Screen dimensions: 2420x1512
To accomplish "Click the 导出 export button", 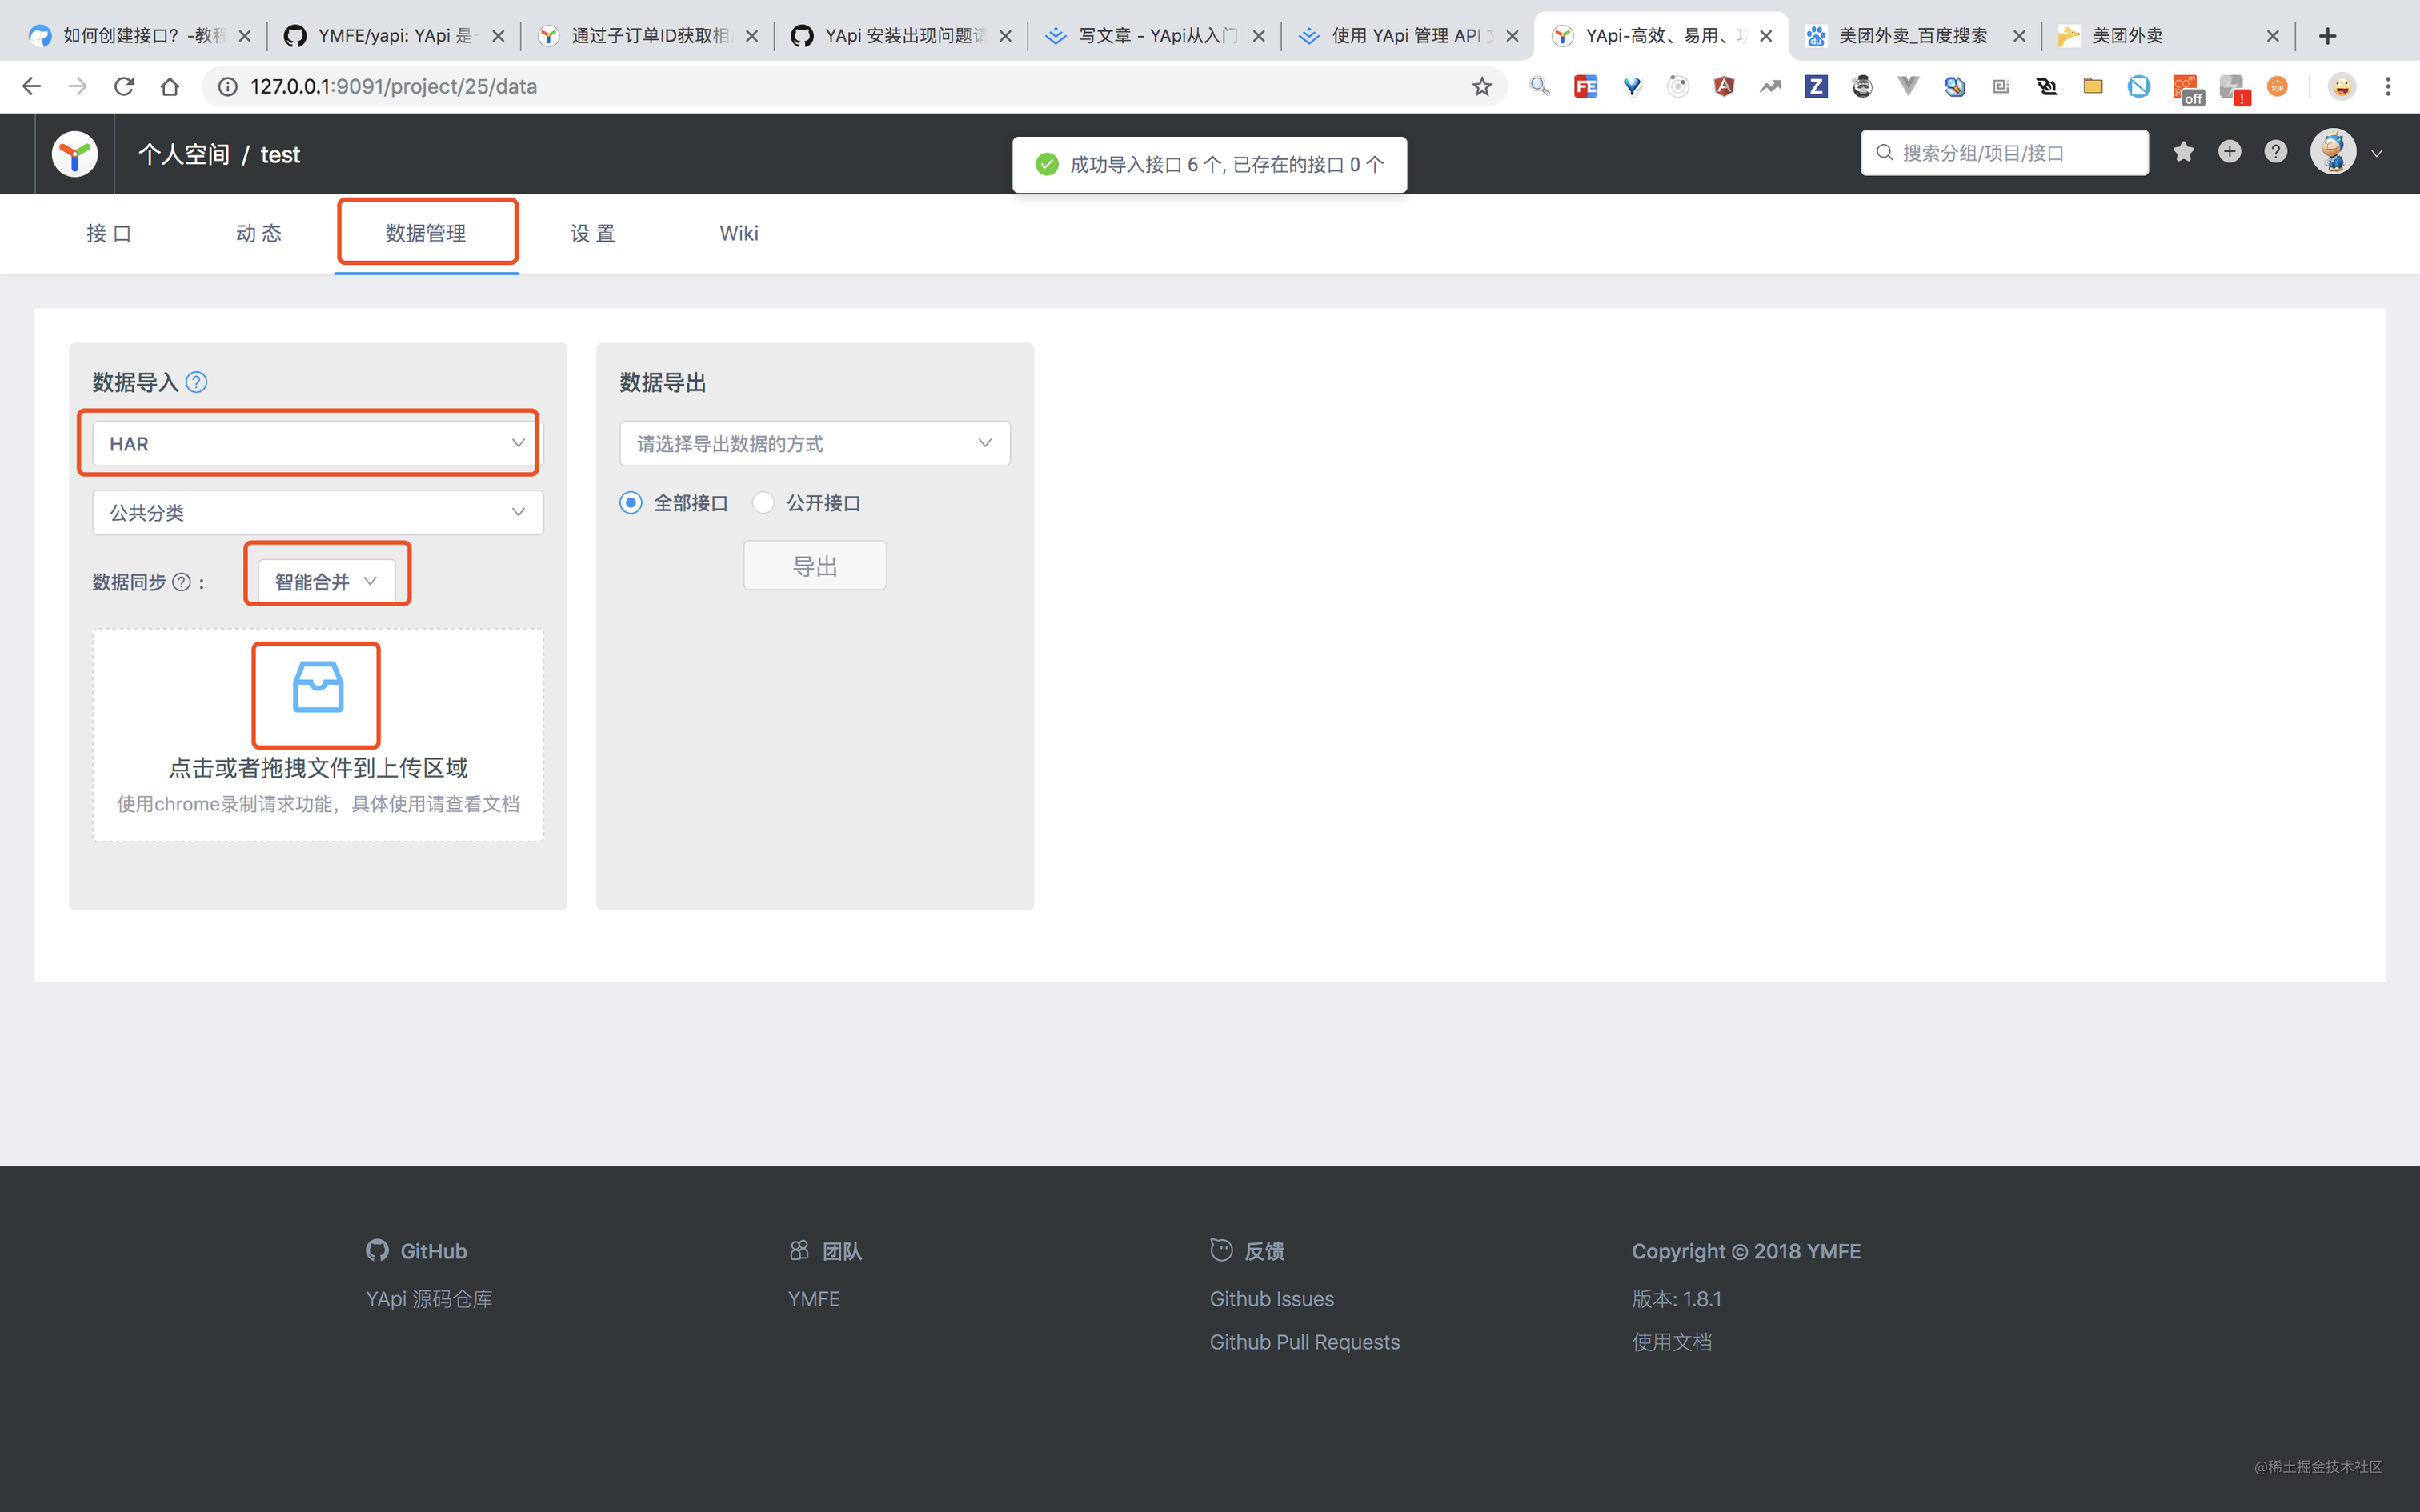I will (x=815, y=566).
